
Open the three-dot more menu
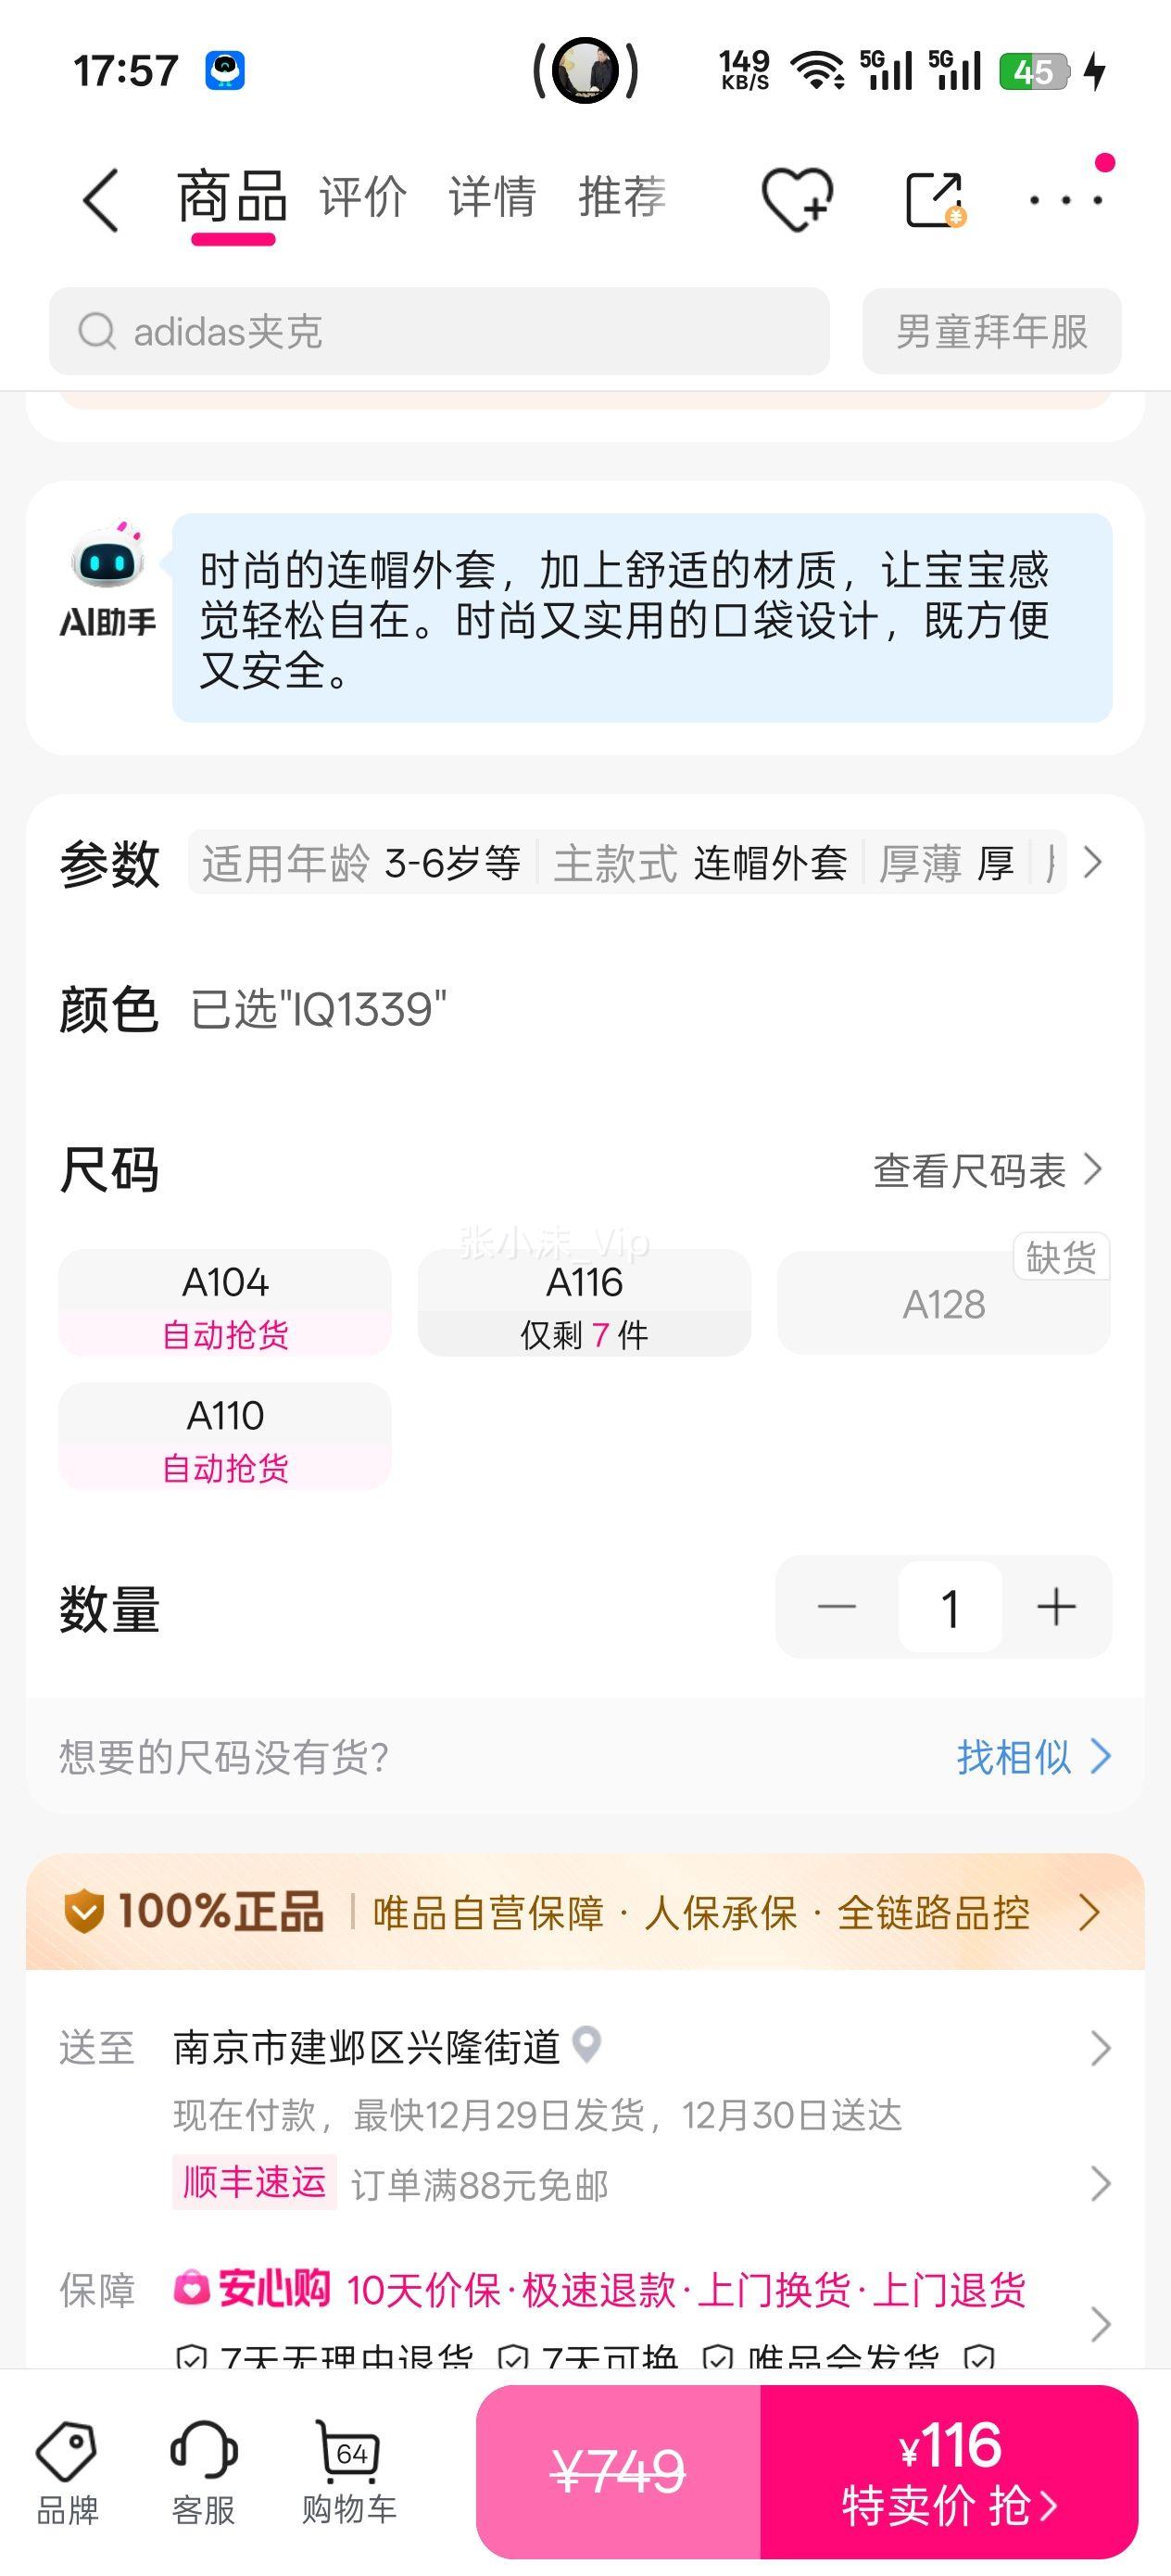pos(1066,200)
